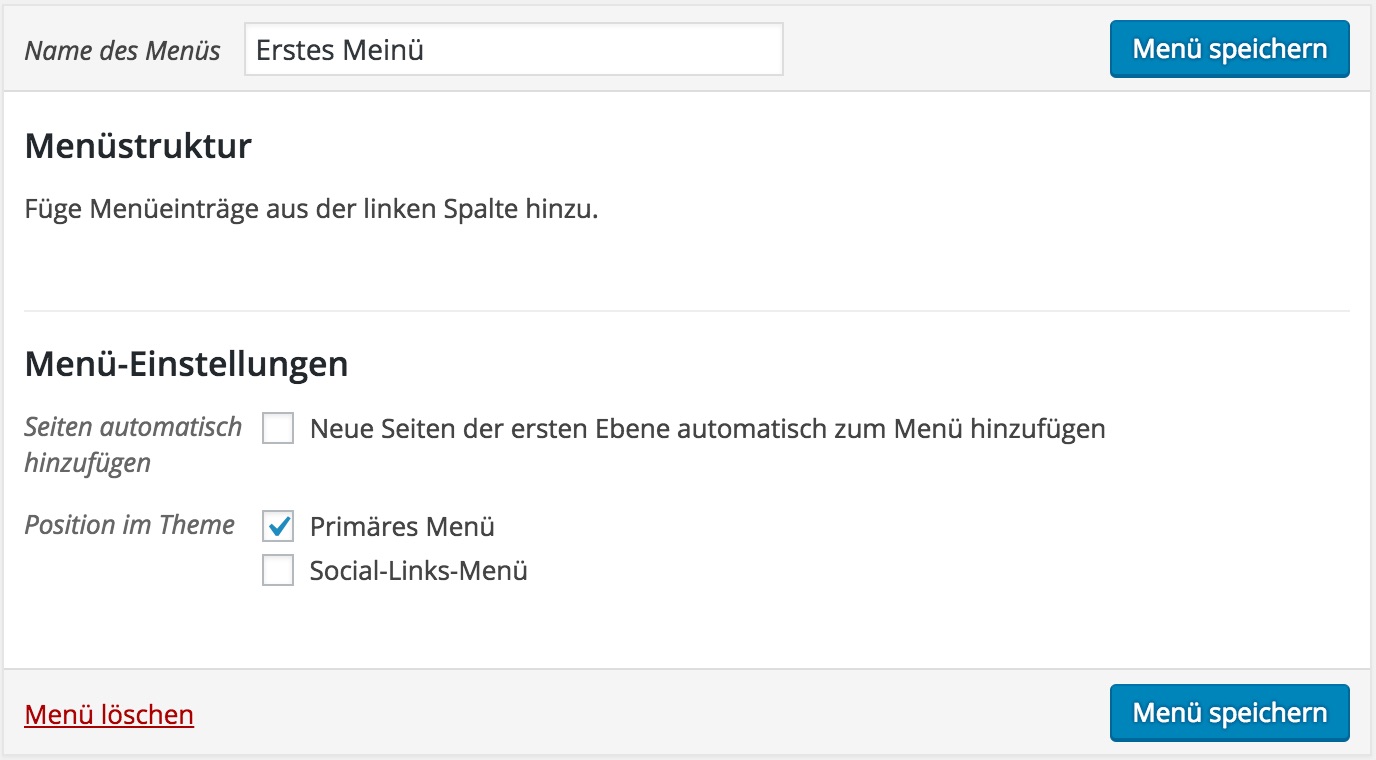
Task: Click the 'Neue Seiten der ersten Ebene' label
Action: click(707, 430)
